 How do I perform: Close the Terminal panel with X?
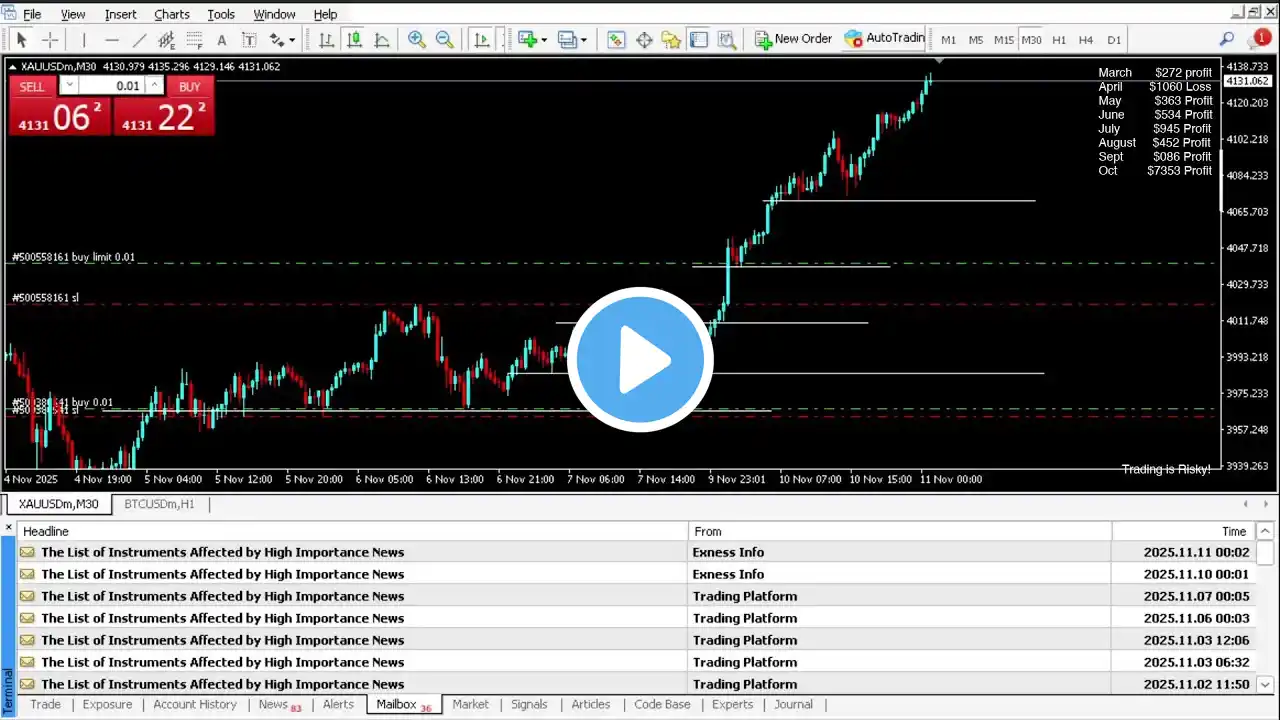pos(9,527)
